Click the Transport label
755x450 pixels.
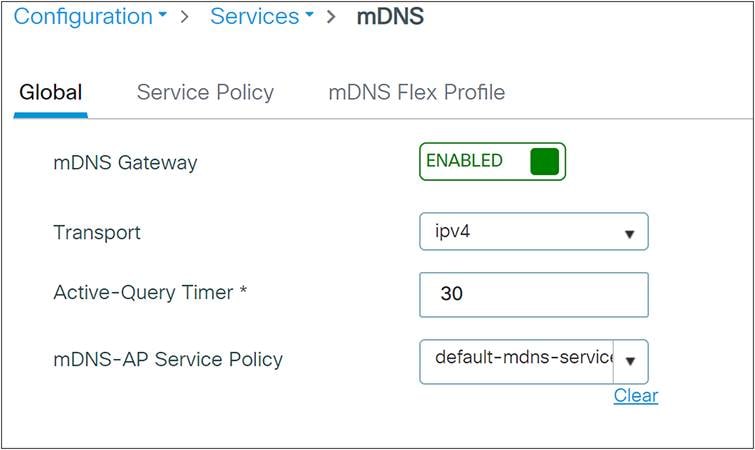tap(97, 233)
